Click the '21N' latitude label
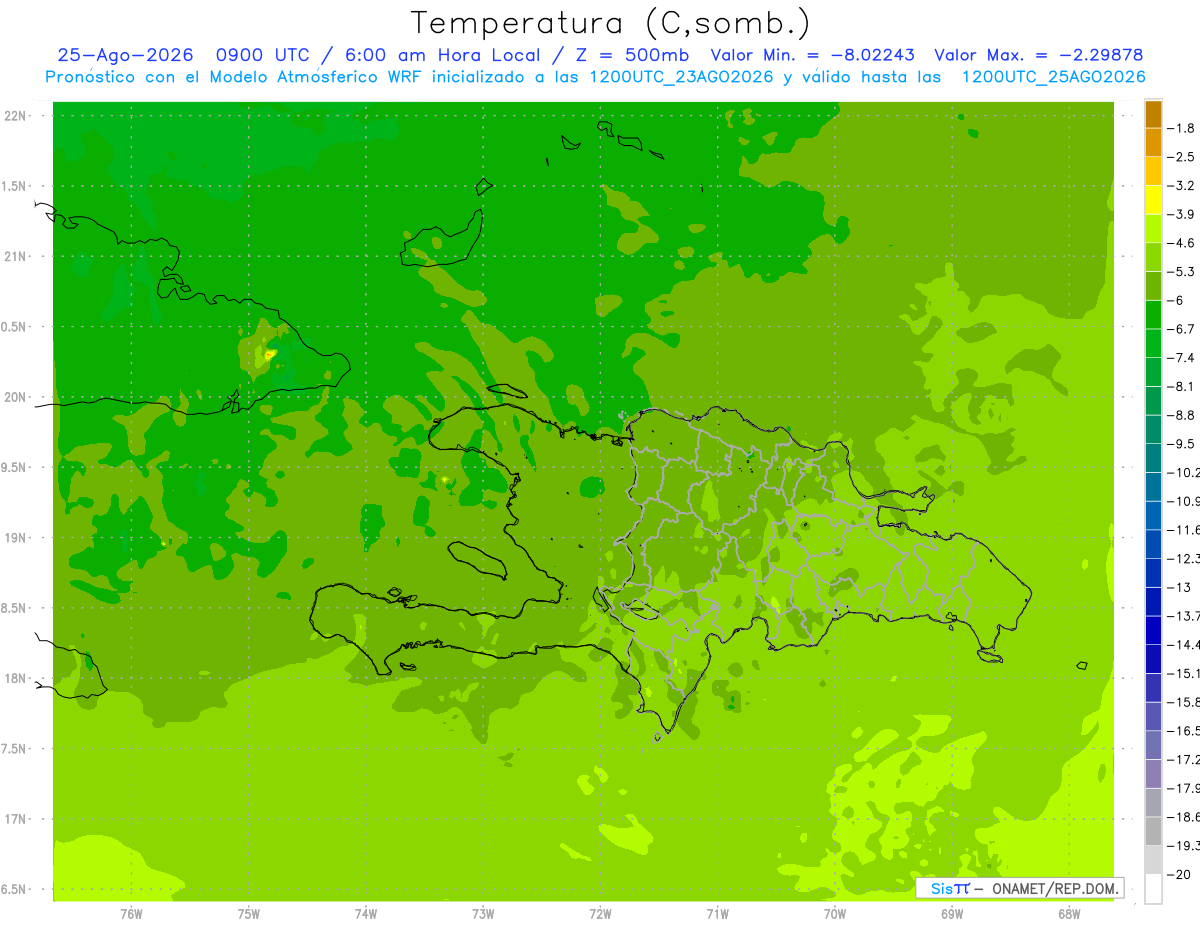The height and width of the screenshot is (927, 1200). 17,257
